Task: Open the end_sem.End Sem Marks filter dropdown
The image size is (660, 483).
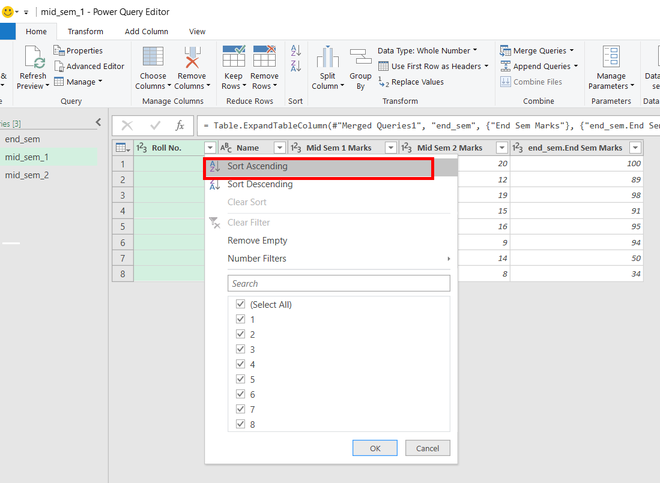Action: click(636, 148)
